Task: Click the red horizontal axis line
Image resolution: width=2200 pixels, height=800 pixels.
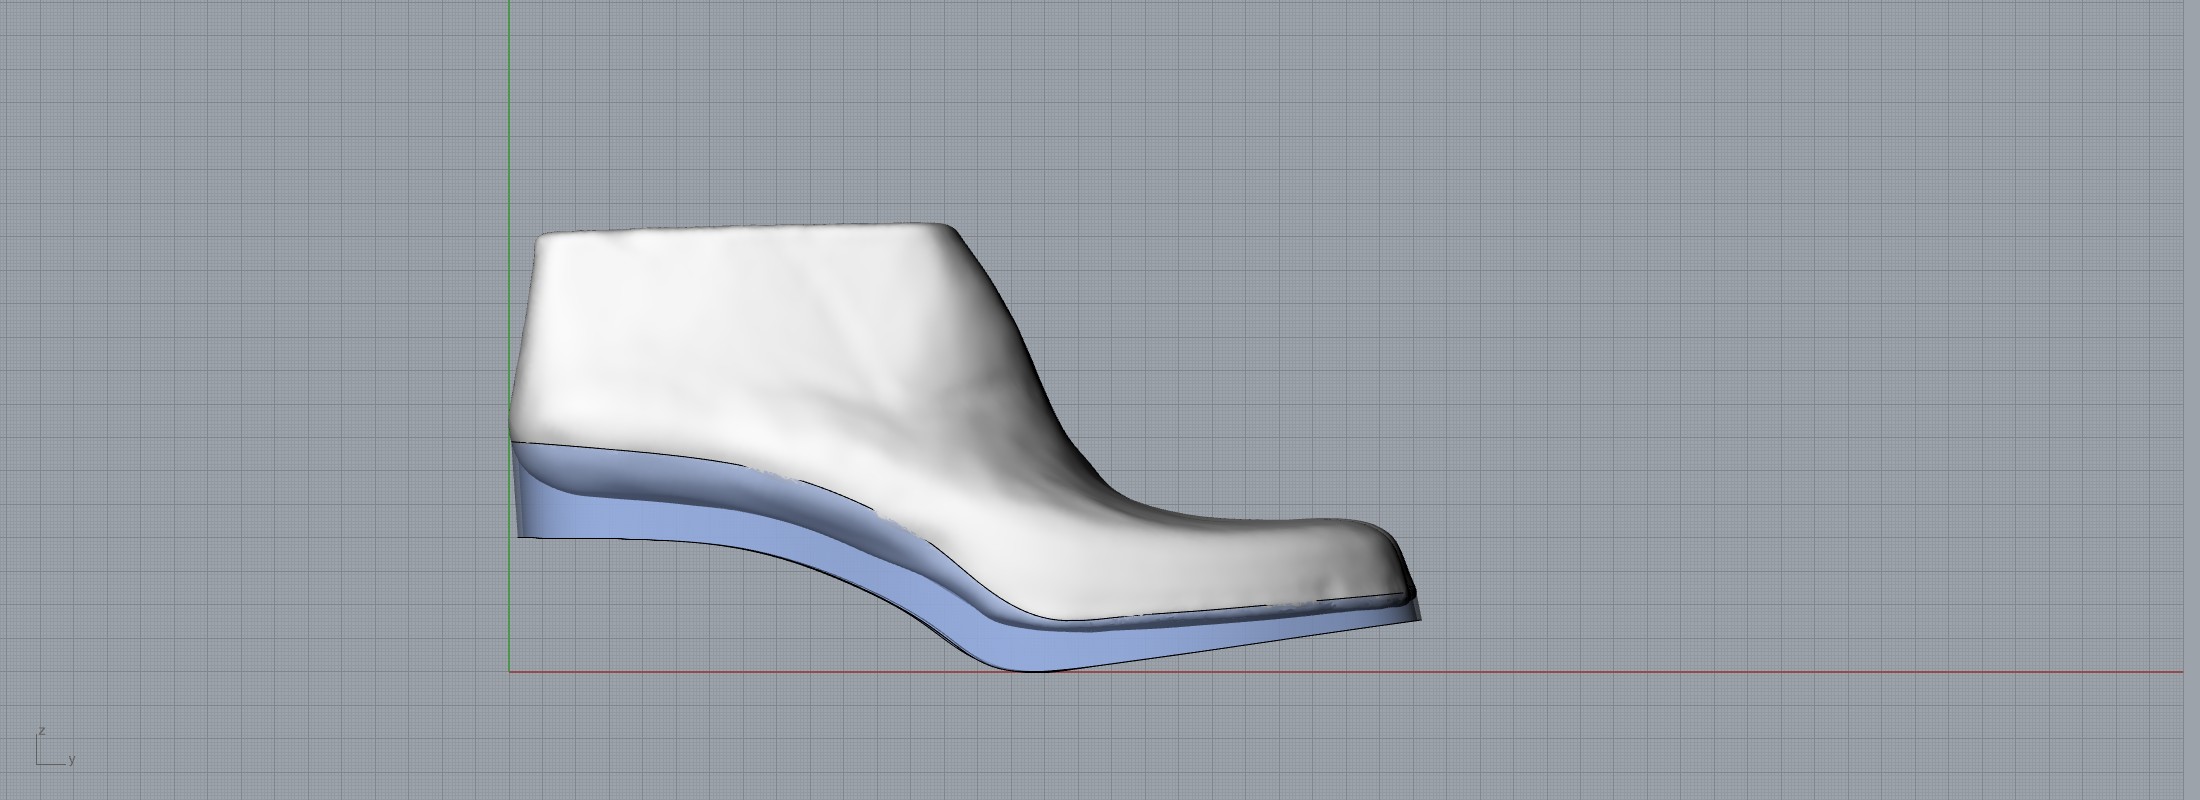Action: [x=1700, y=672]
